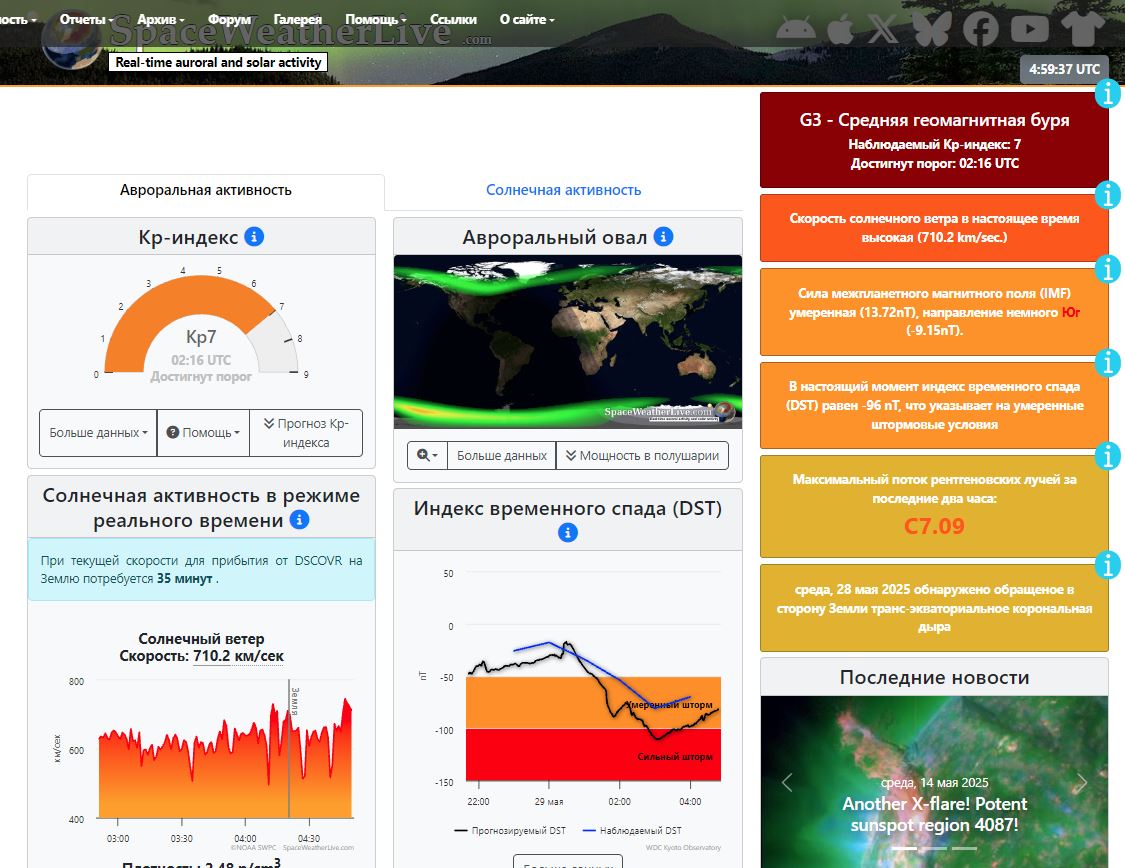Click info icon on X-ray flux alert
The height and width of the screenshot is (868, 1125).
(x=1108, y=456)
